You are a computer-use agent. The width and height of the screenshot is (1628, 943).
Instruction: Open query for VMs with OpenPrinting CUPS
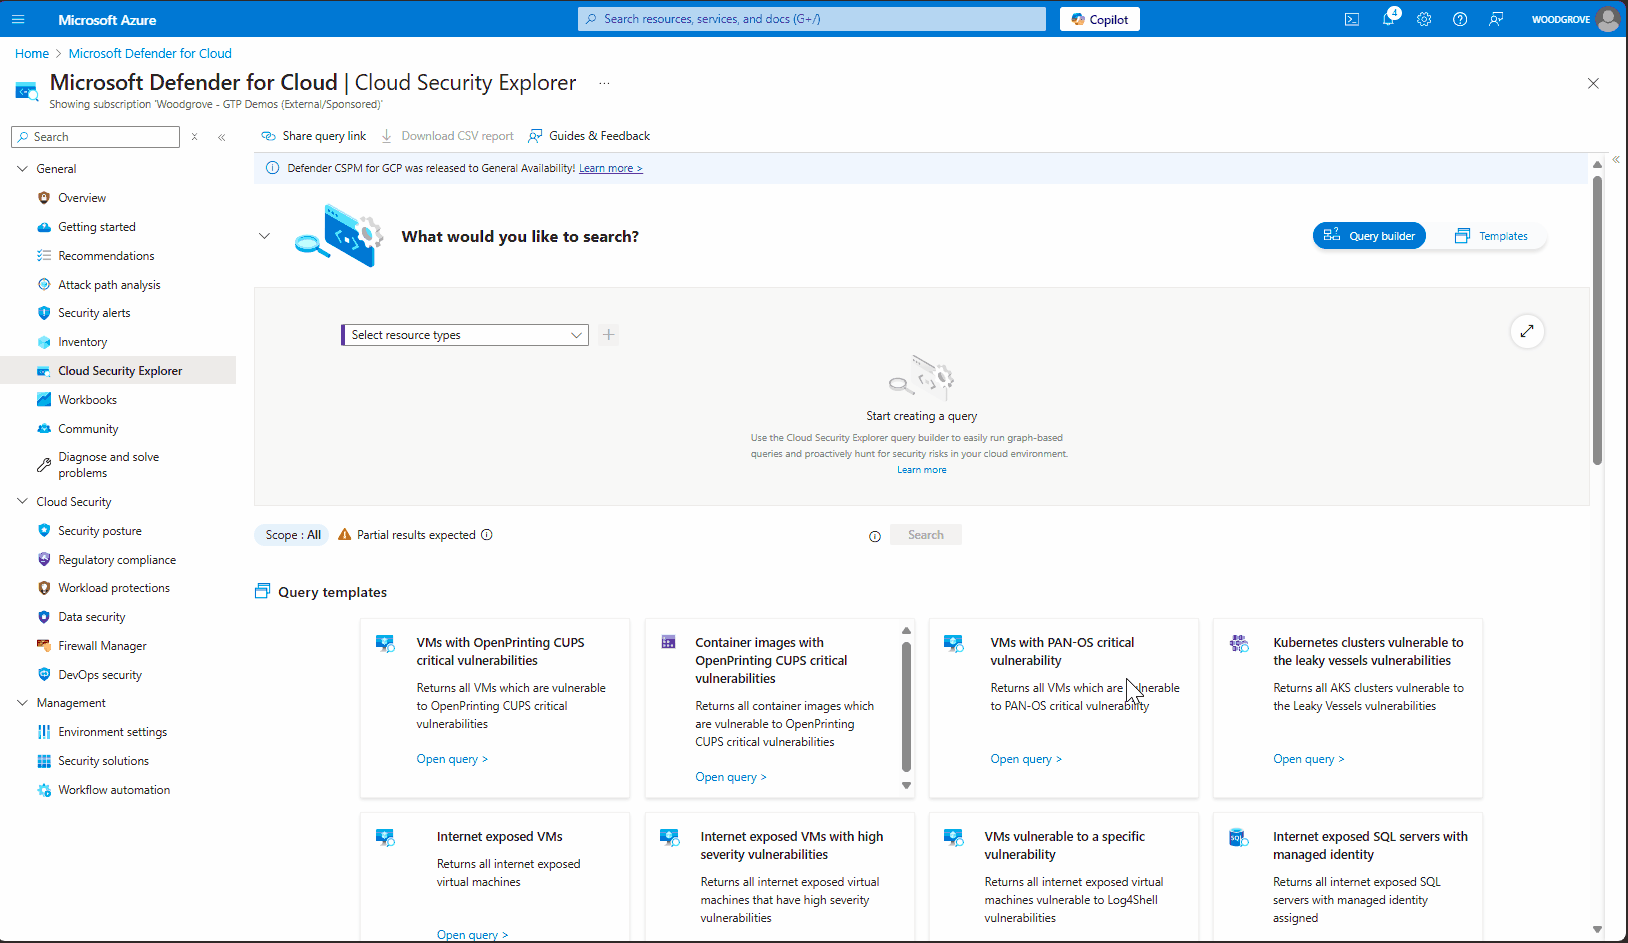point(452,759)
